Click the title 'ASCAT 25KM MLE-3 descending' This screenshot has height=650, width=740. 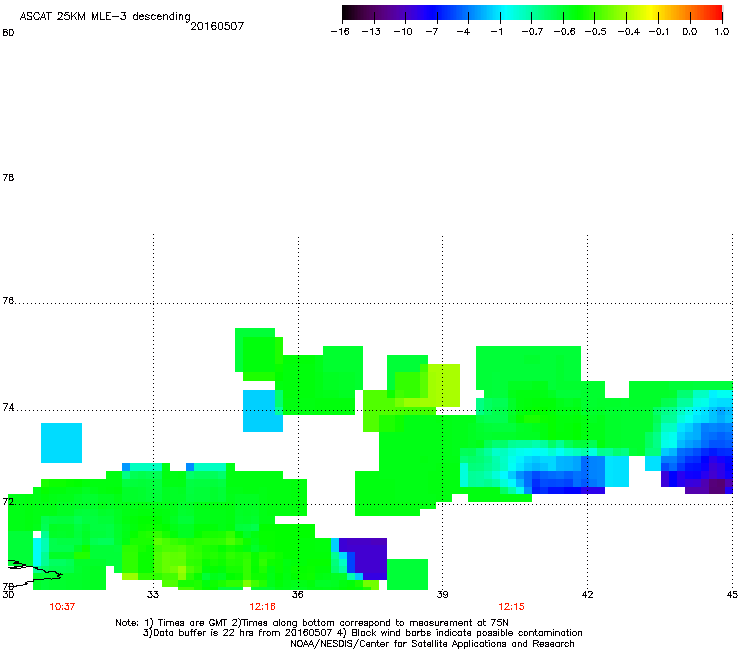(x=105, y=16)
